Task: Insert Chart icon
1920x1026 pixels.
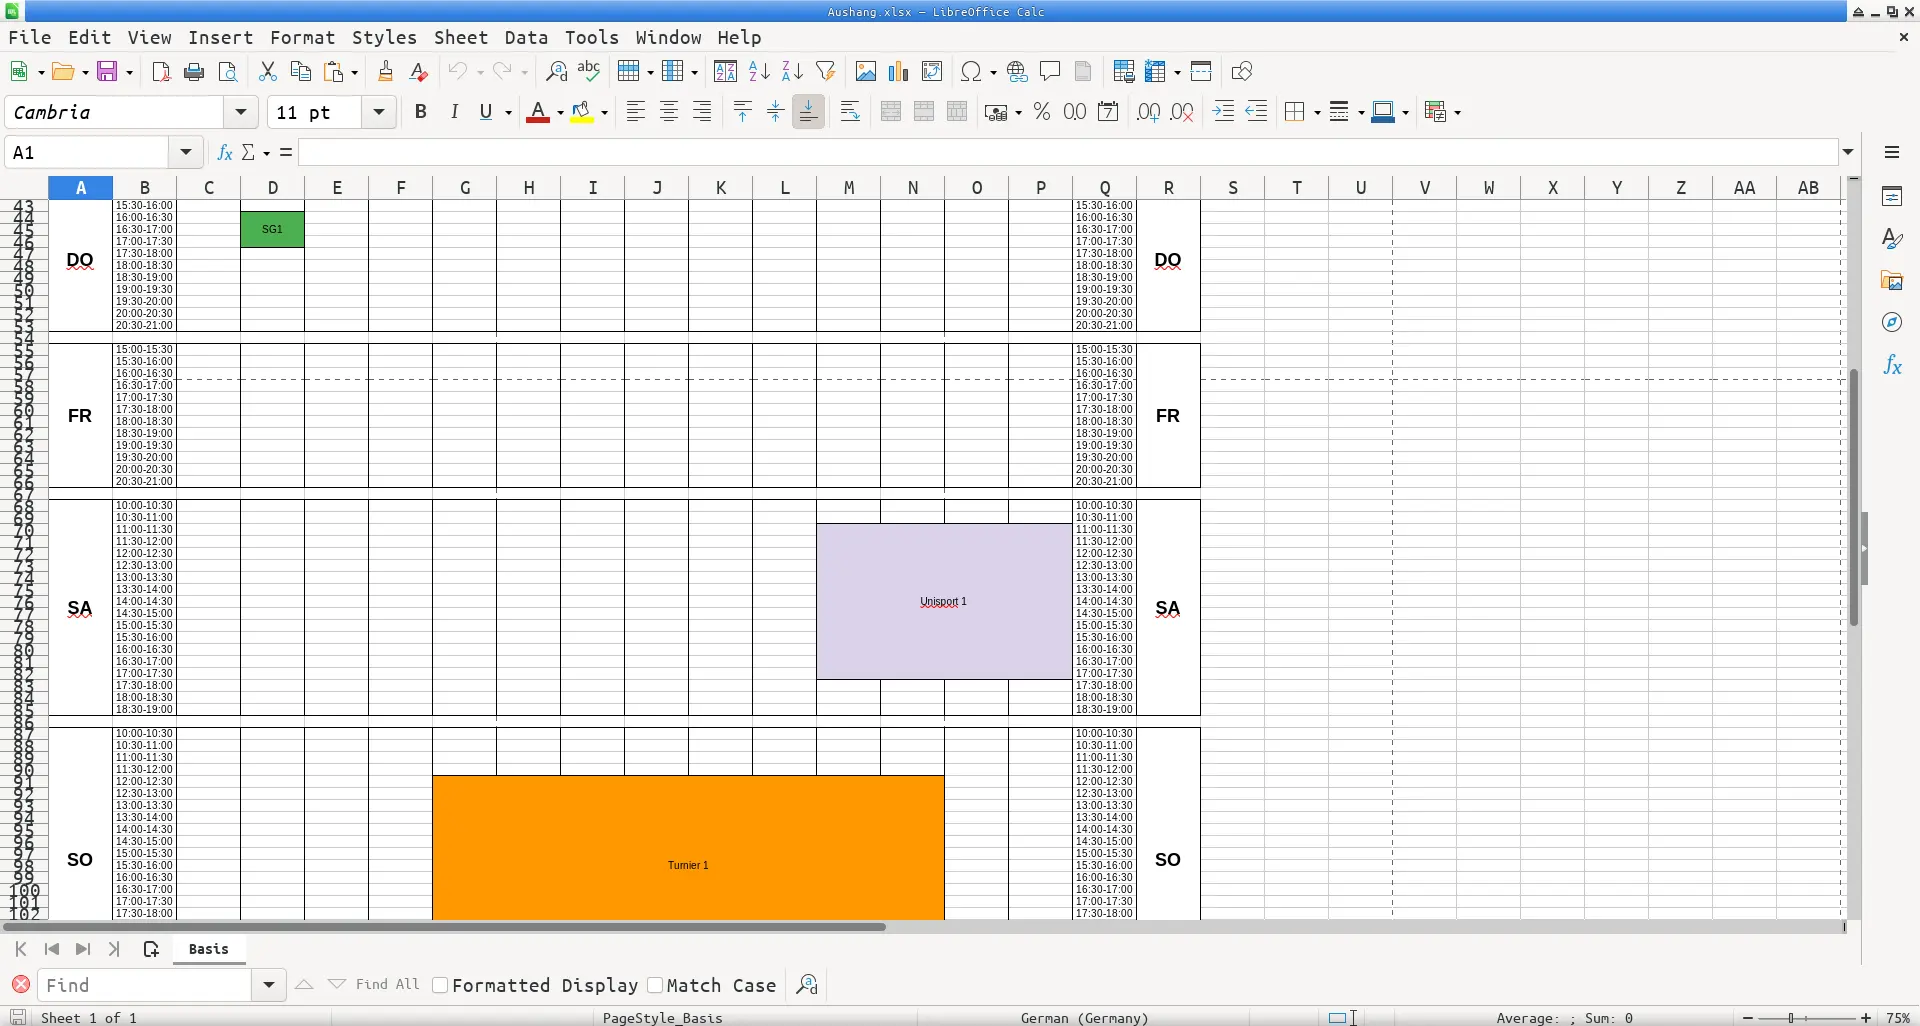Action: coord(899,71)
